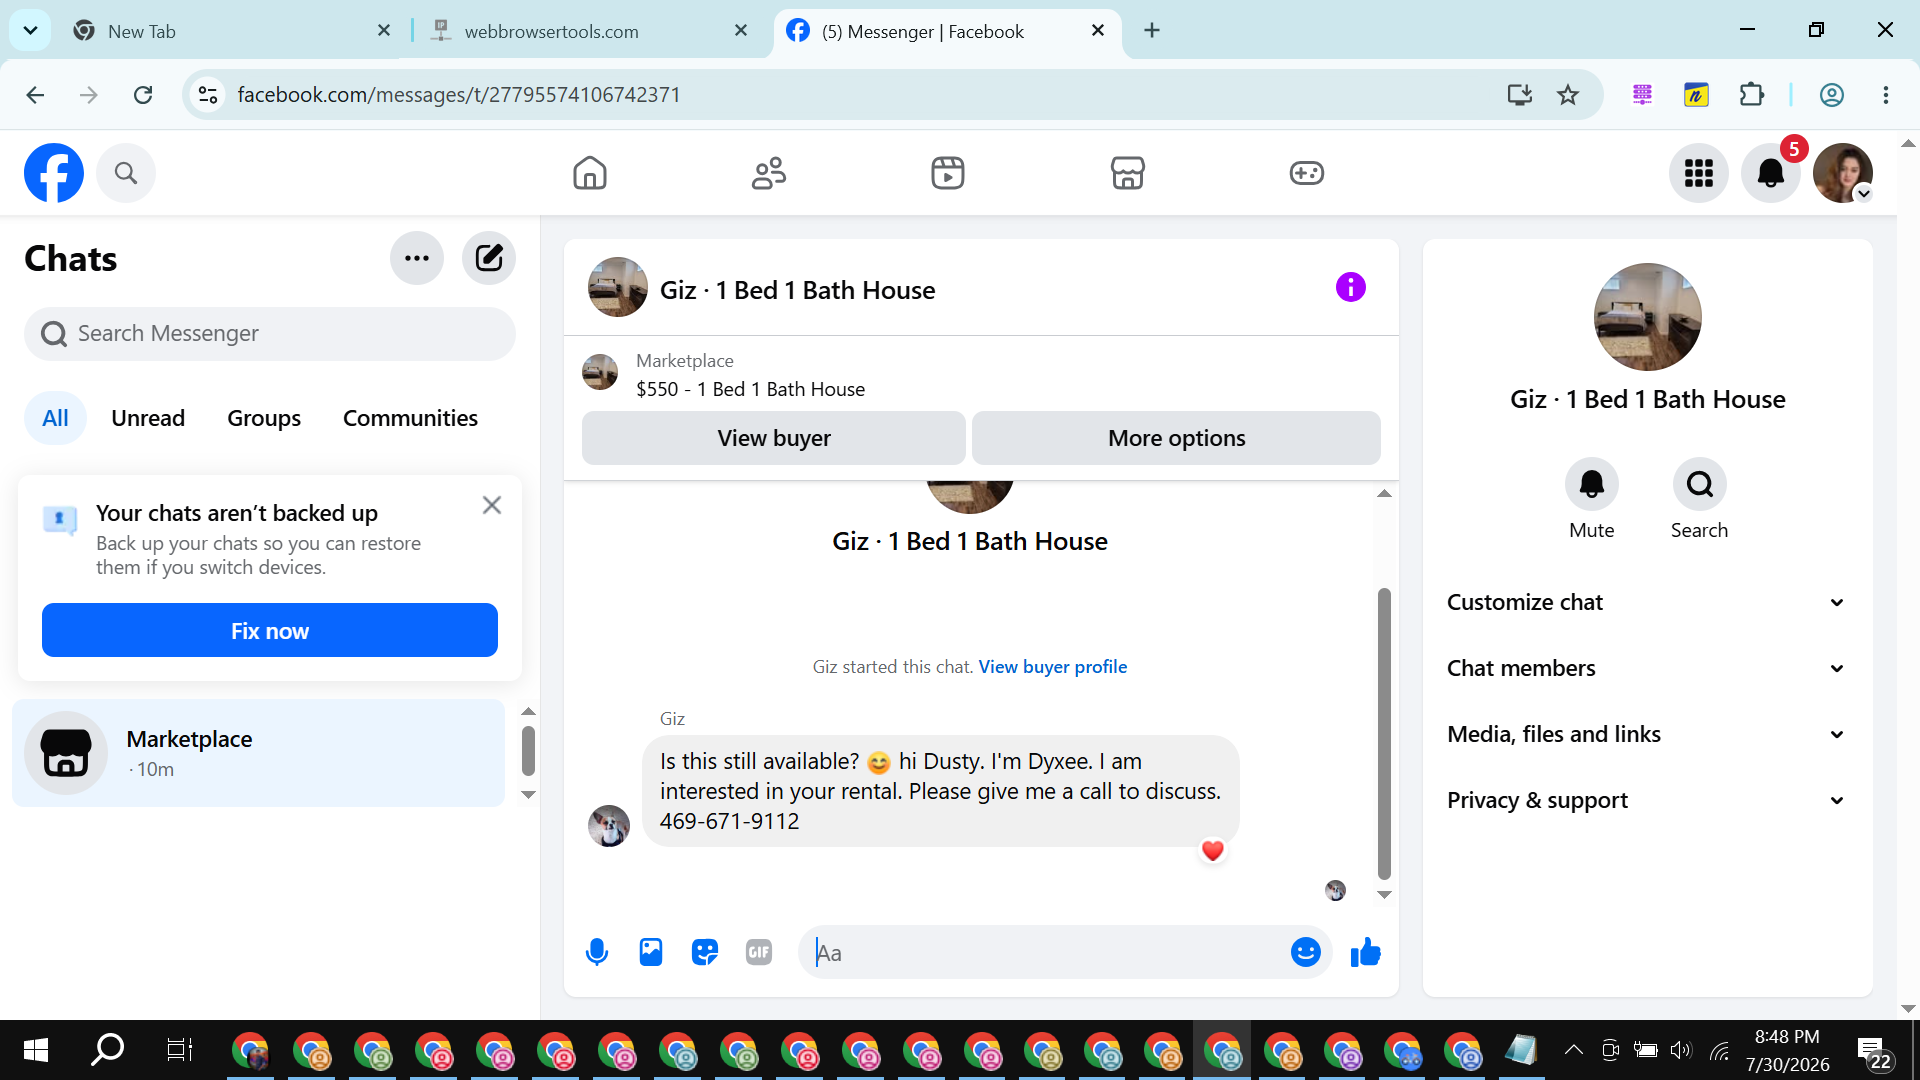Start a new message with compose icon

point(489,258)
